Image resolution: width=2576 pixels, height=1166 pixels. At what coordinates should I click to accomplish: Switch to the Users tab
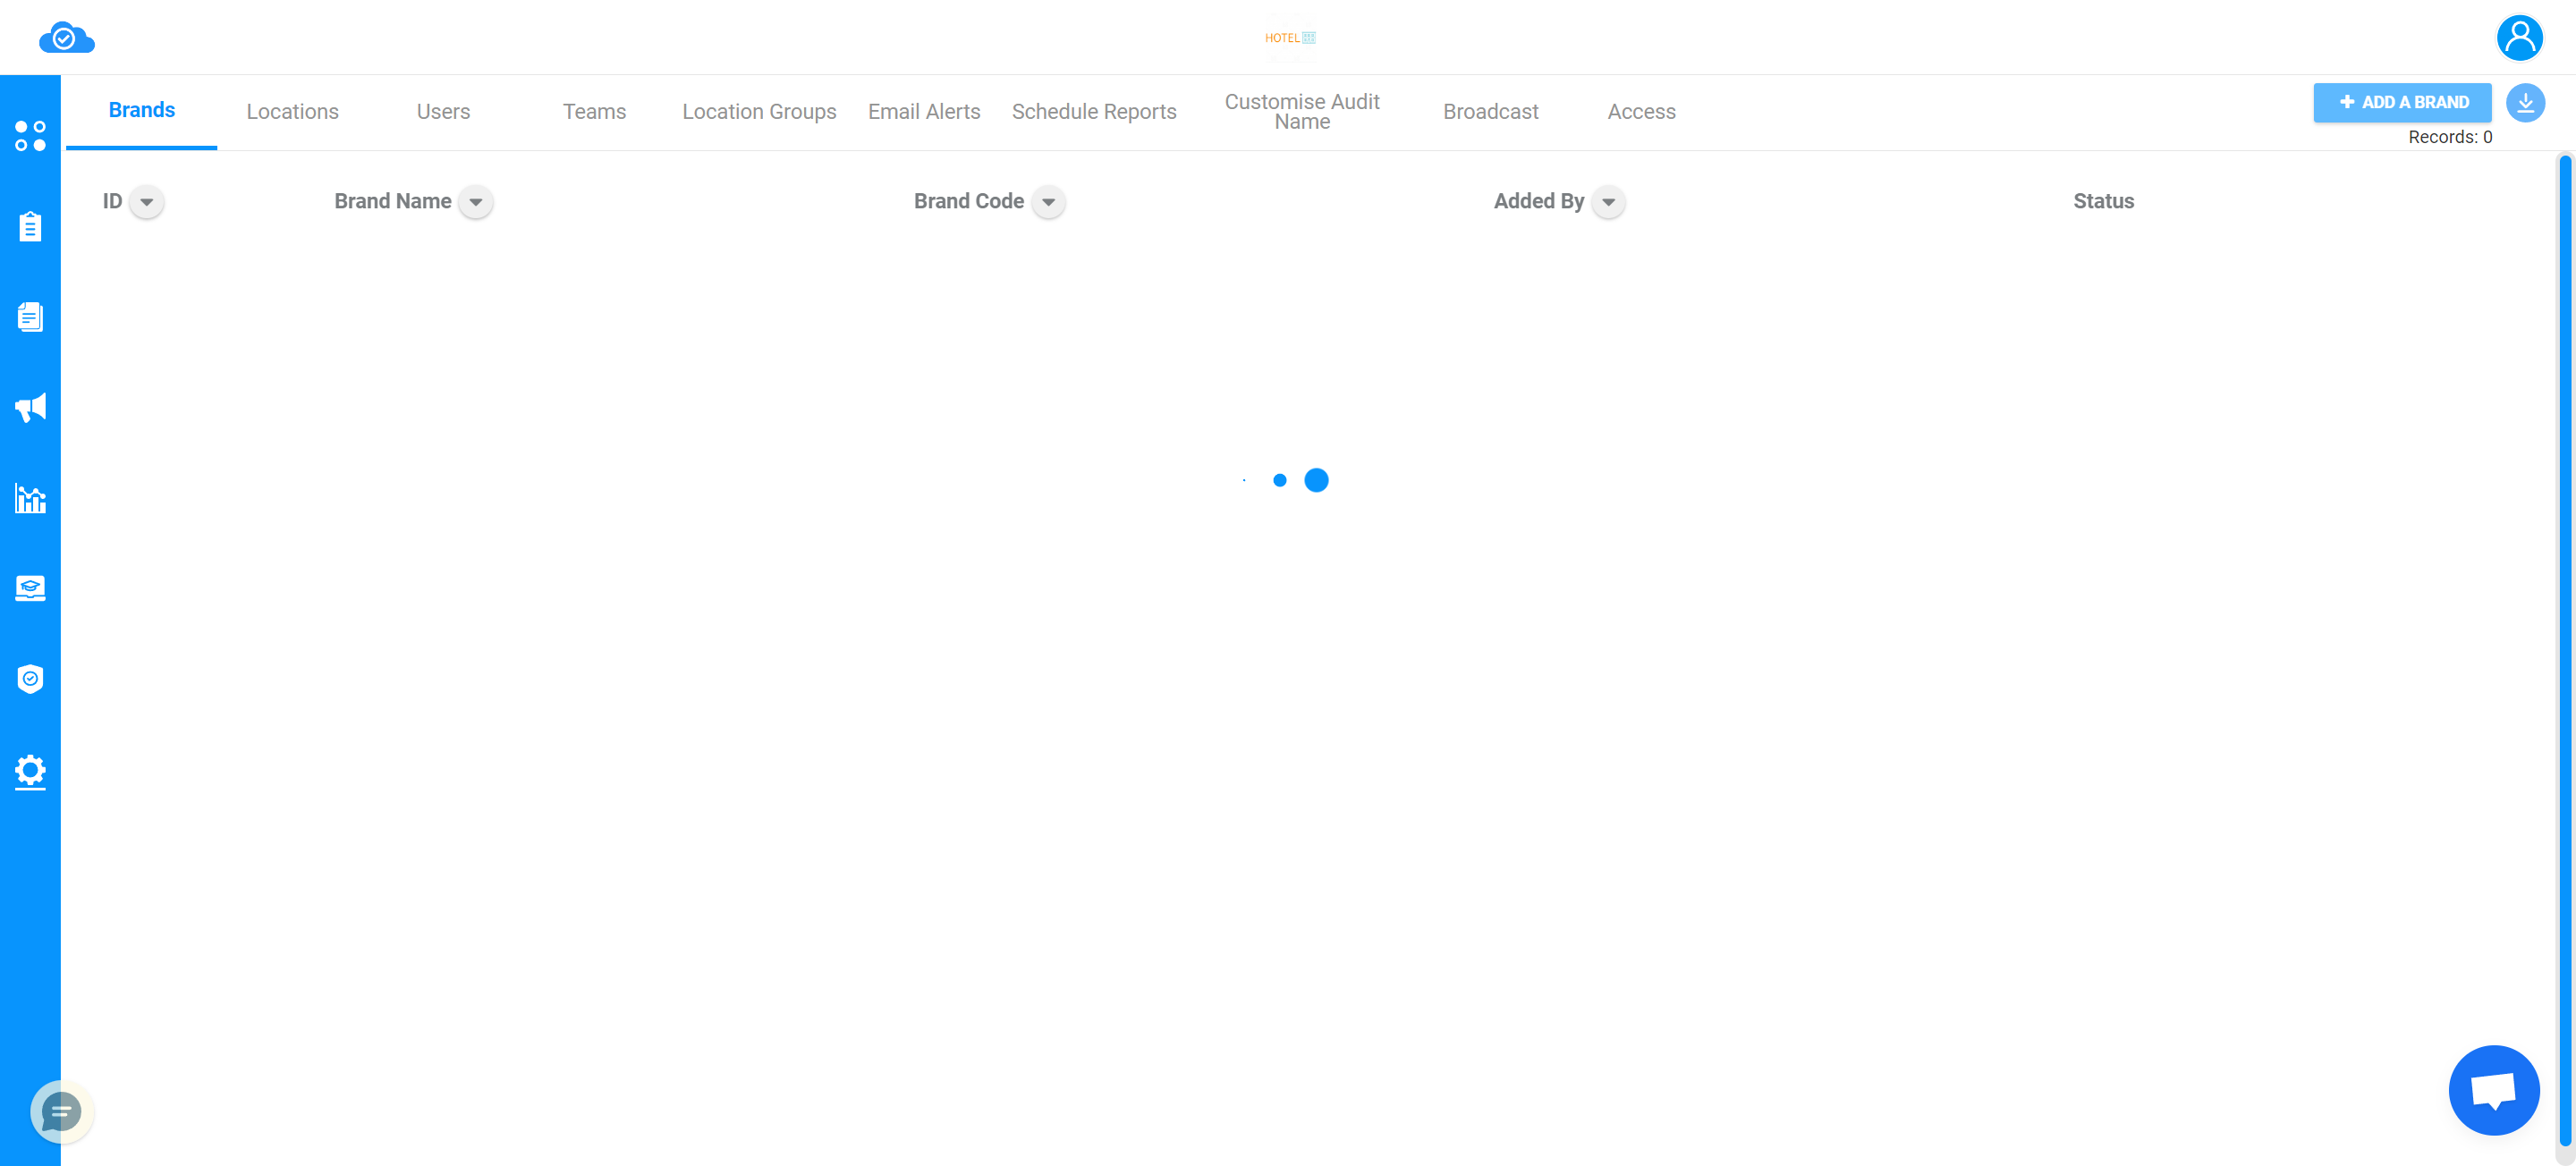coord(442,112)
